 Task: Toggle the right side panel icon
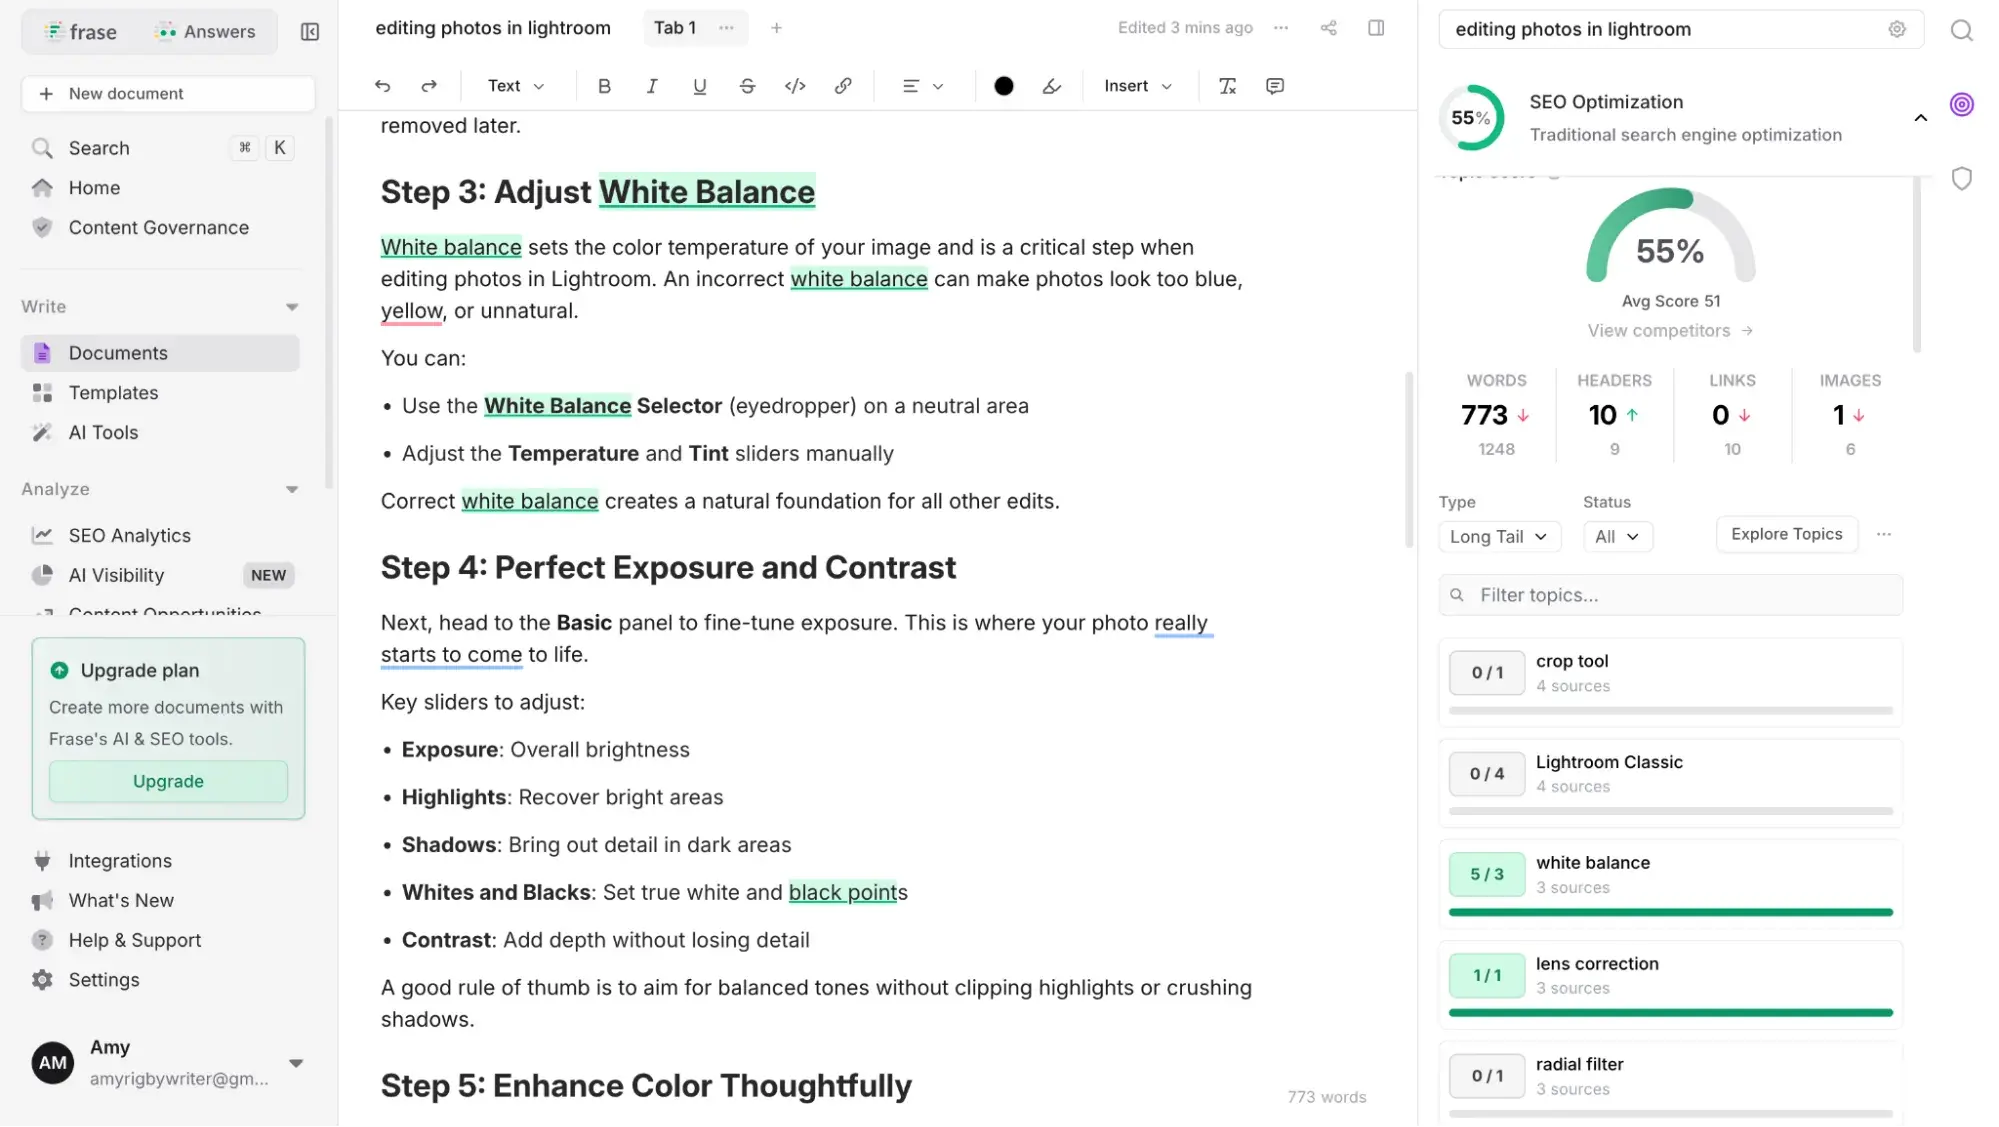(x=1376, y=28)
